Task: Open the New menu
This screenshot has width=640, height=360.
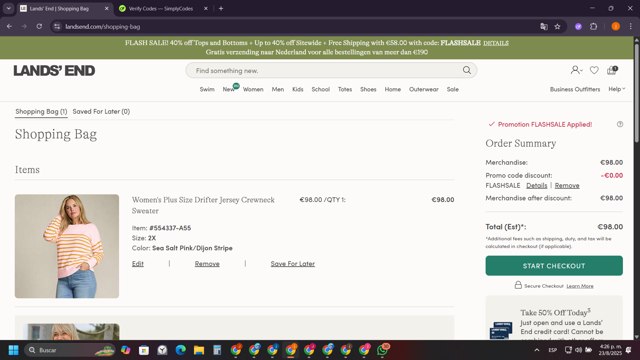Action: click(x=229, y=89)
